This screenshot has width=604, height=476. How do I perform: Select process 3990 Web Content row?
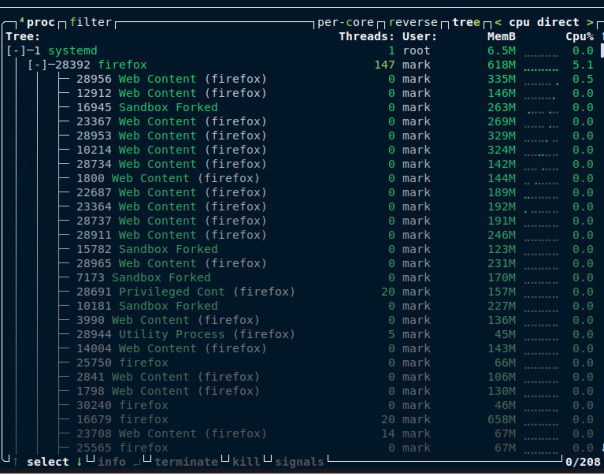300,320
